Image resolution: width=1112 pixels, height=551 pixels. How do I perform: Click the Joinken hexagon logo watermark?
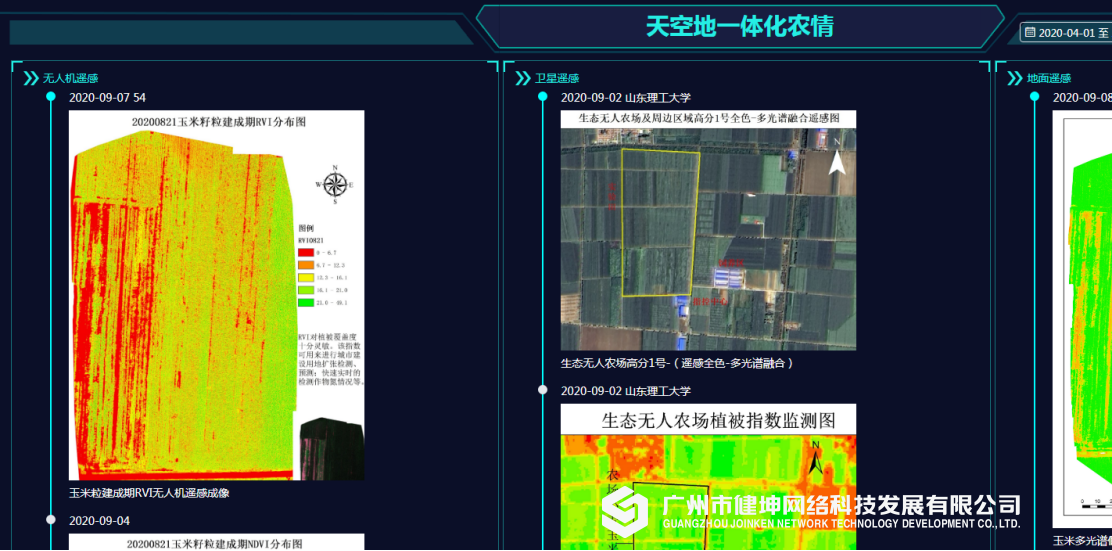[x=625, y=511]
